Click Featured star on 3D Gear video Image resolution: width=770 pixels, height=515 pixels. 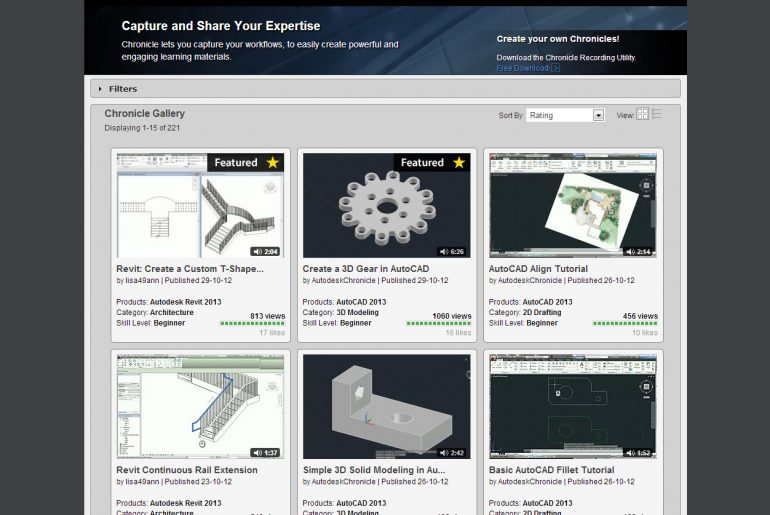point(458,163)
